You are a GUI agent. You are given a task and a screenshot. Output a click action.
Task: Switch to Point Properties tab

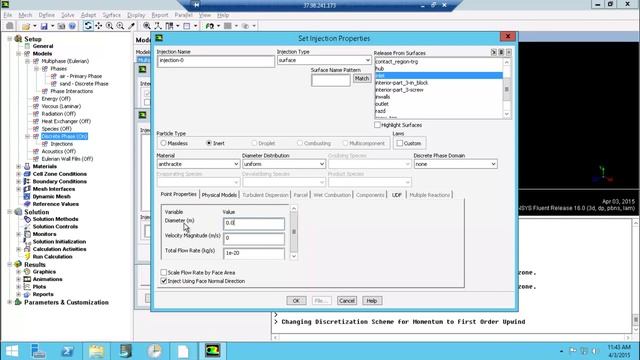(x=178, y=194)
